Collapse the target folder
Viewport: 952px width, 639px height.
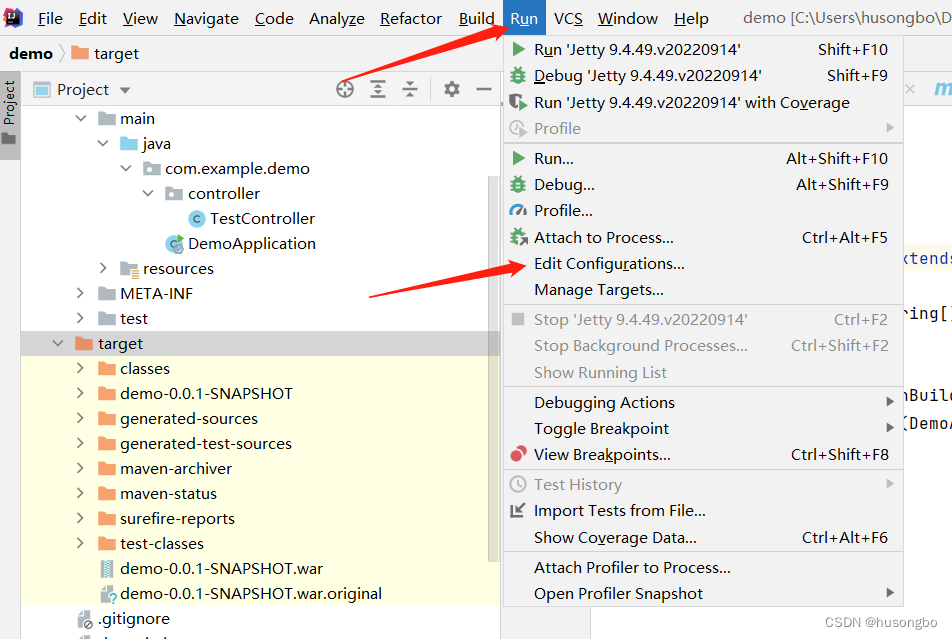click(58, 343)
